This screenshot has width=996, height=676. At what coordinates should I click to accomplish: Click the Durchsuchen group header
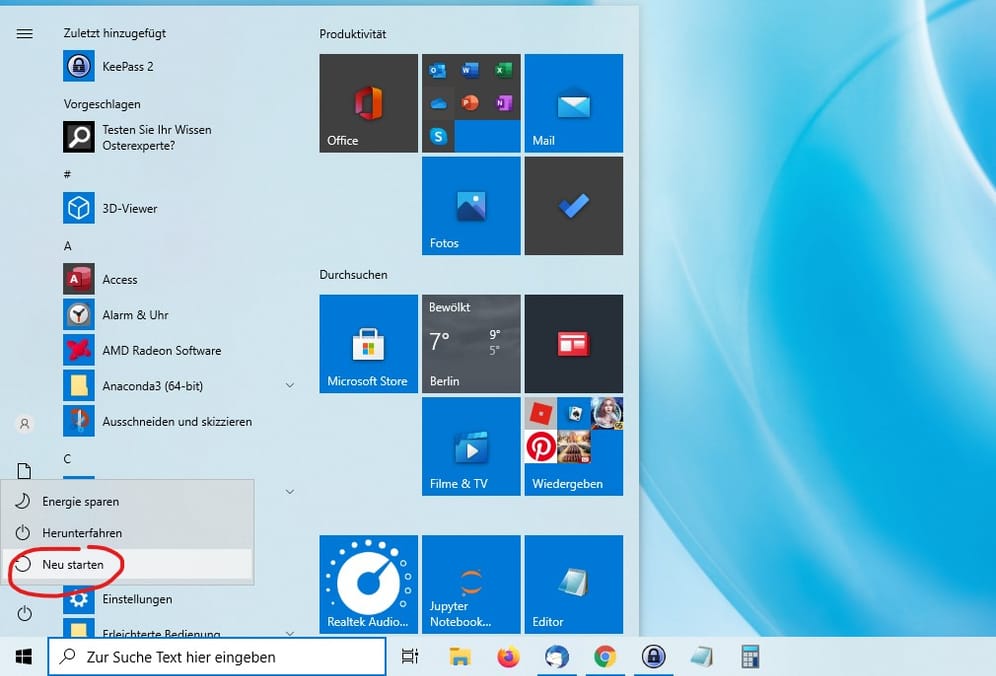pos(353,274)
